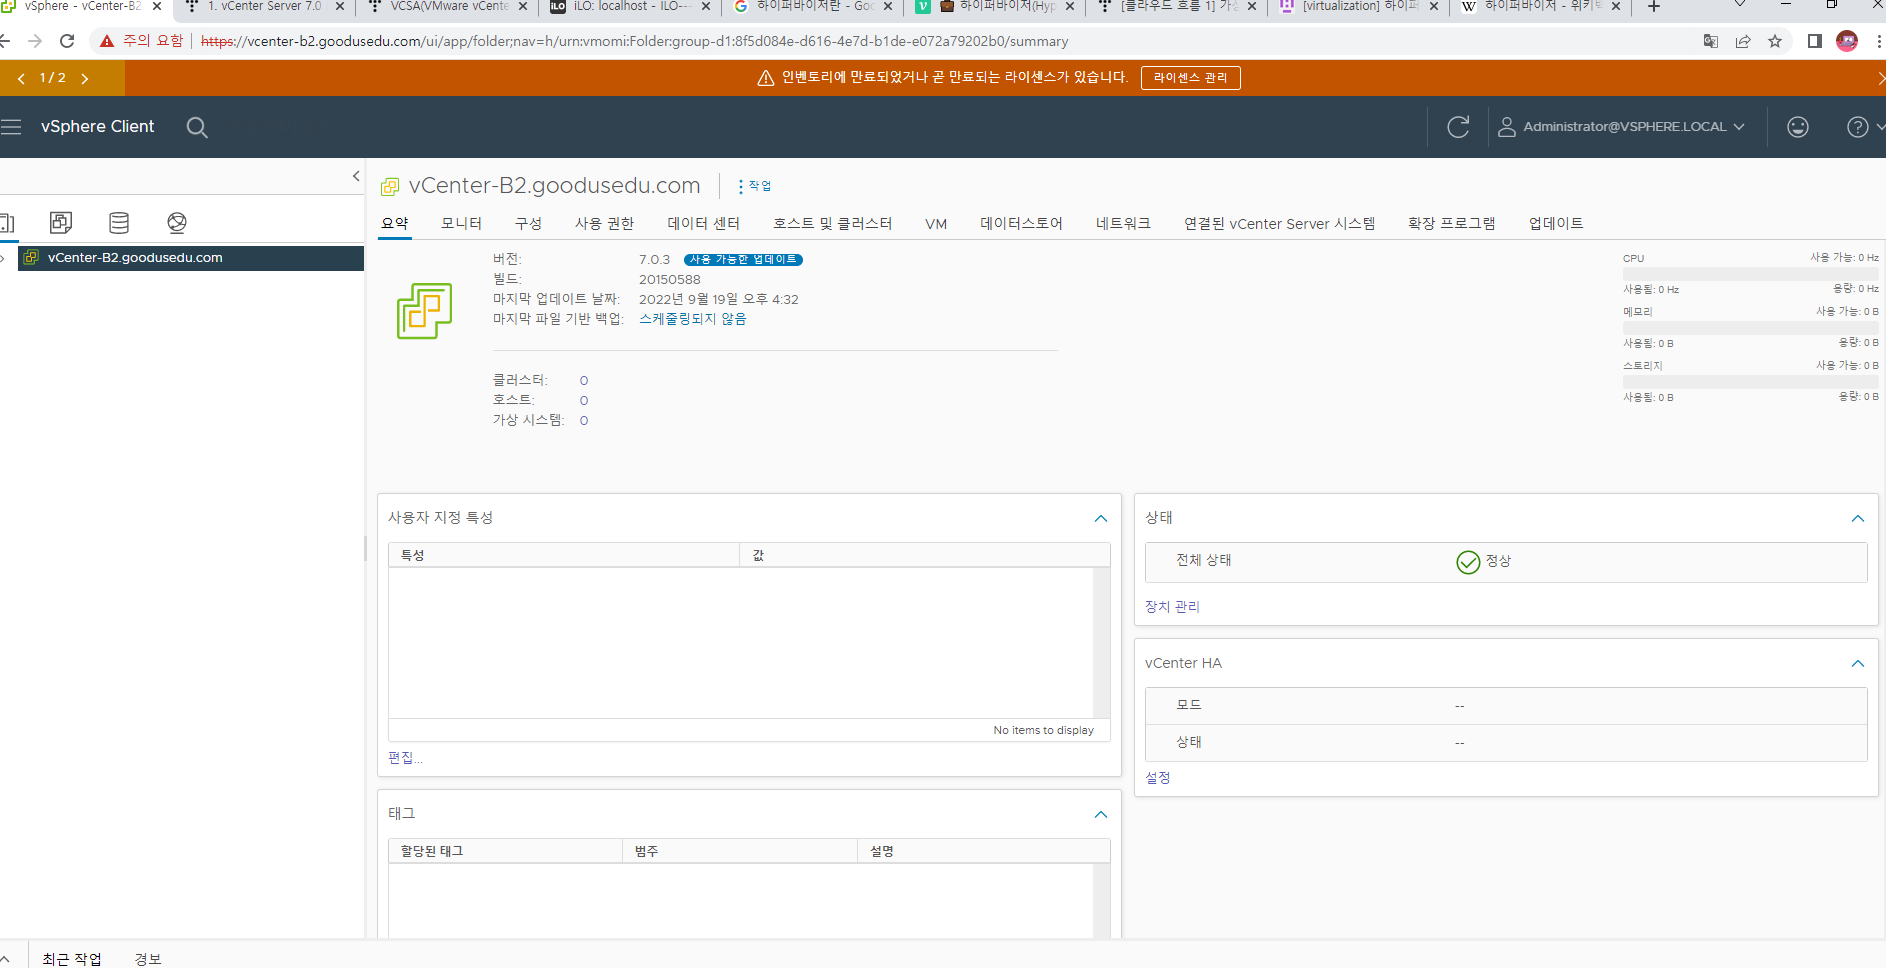Reload the browser page
This screenshot has width=1886, height=968.
point(67,41)
